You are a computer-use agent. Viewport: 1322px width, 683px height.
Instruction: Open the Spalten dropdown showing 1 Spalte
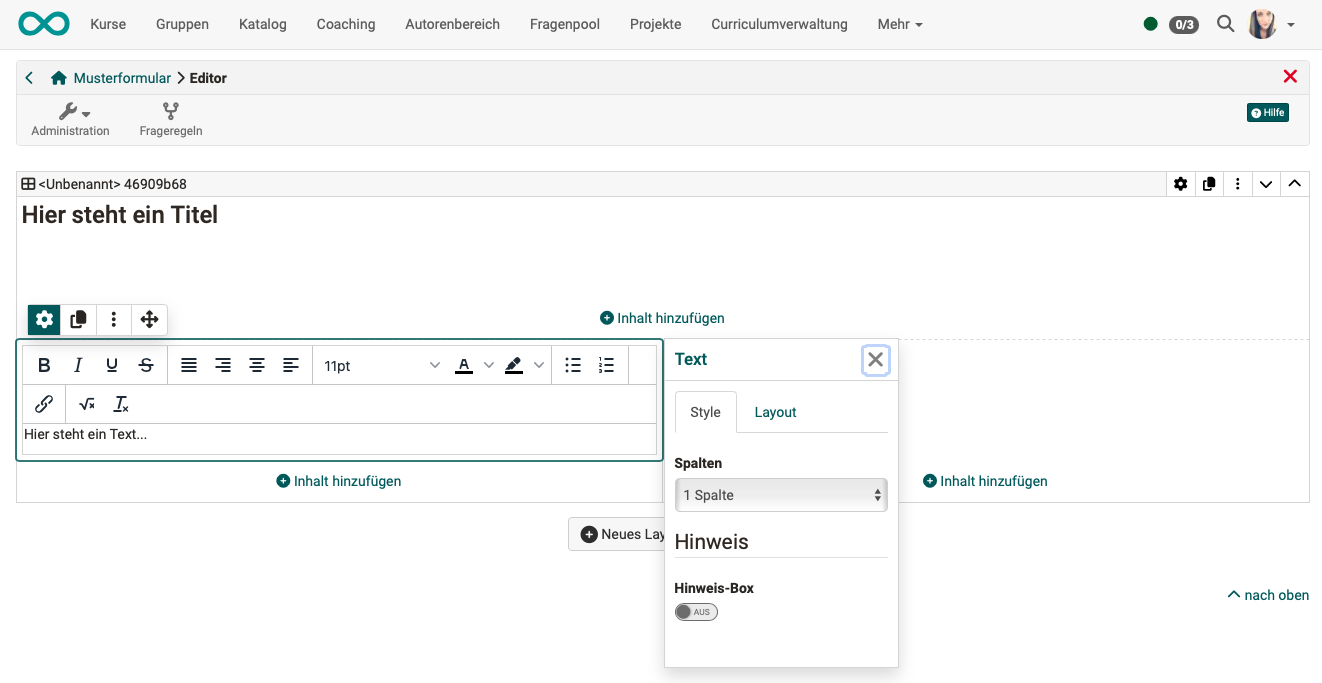781,494
